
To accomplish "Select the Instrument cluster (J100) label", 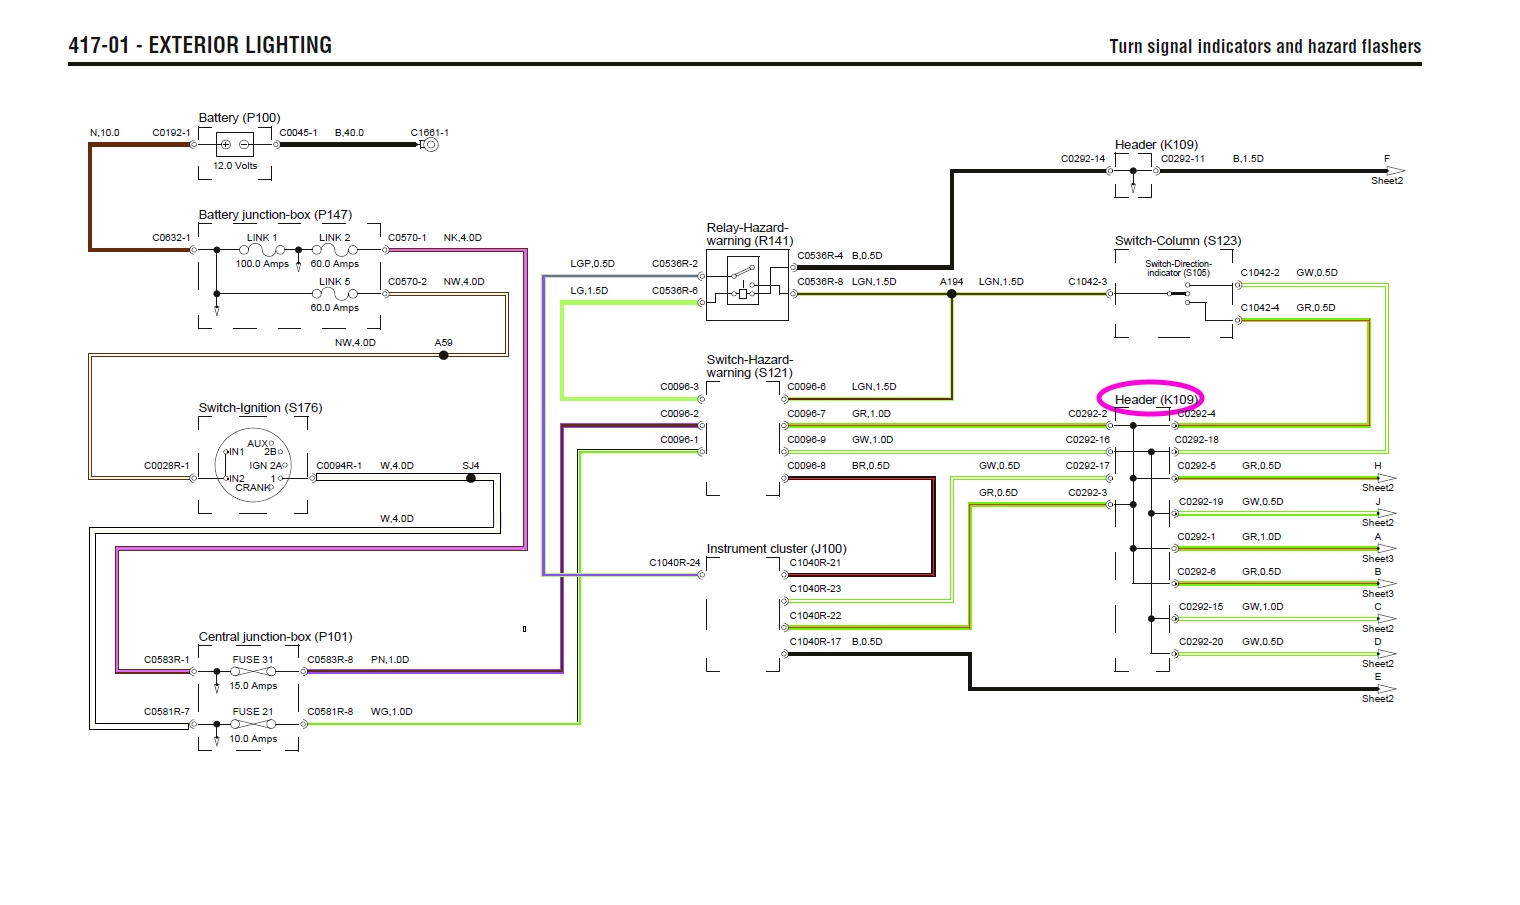I will (776, 549).
